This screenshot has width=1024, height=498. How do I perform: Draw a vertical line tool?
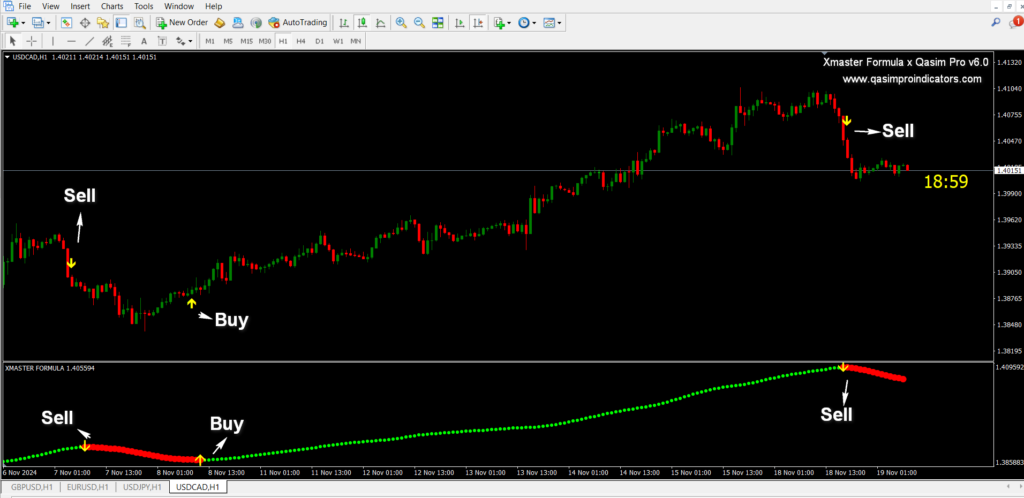(54, 41)
